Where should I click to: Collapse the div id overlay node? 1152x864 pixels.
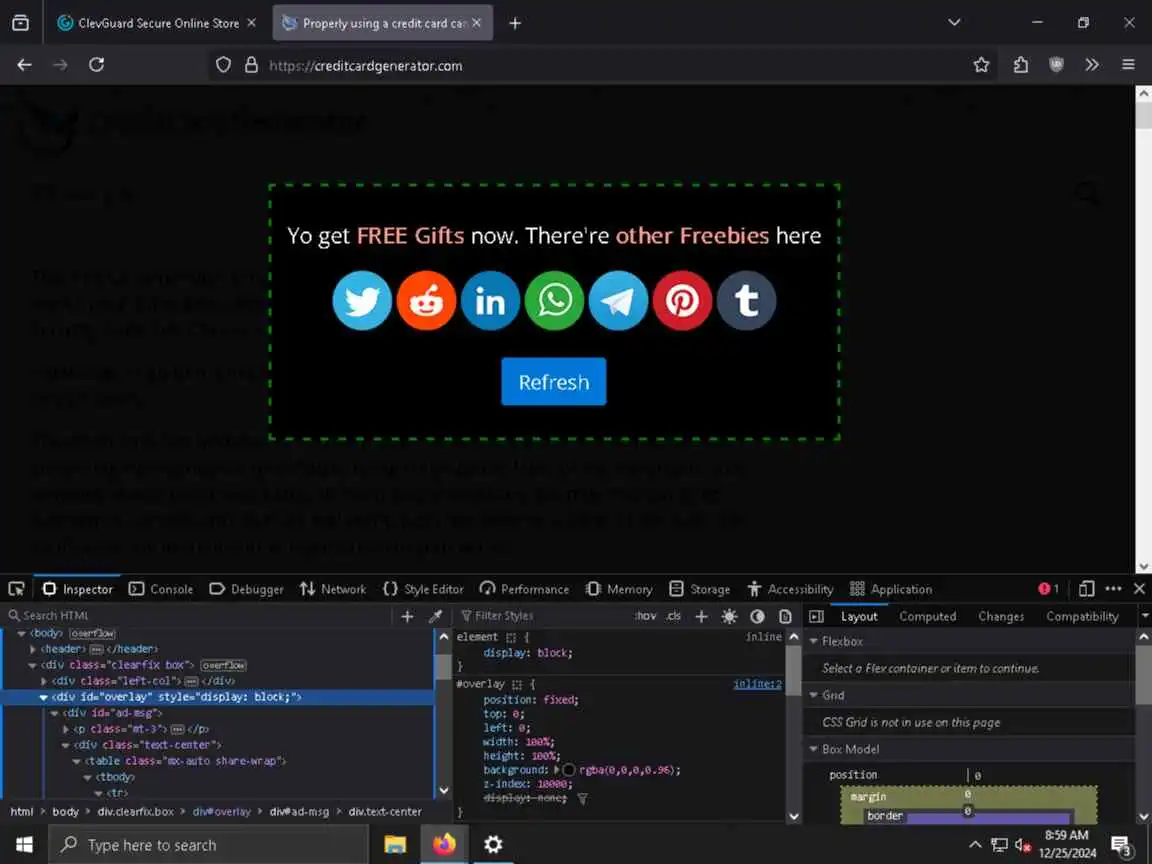coord(43,697)
